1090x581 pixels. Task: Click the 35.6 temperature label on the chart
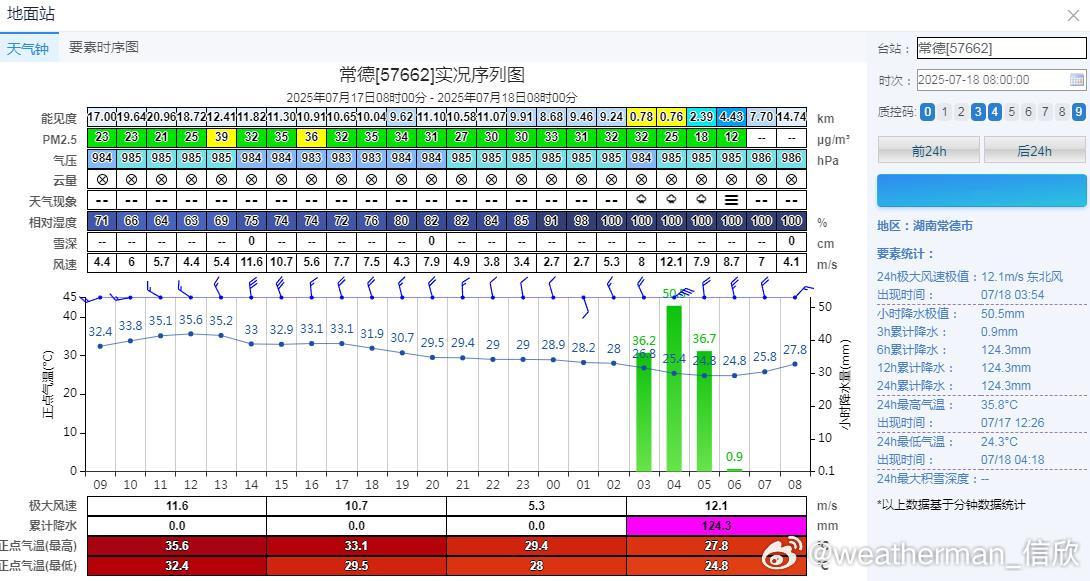point(191,320)
